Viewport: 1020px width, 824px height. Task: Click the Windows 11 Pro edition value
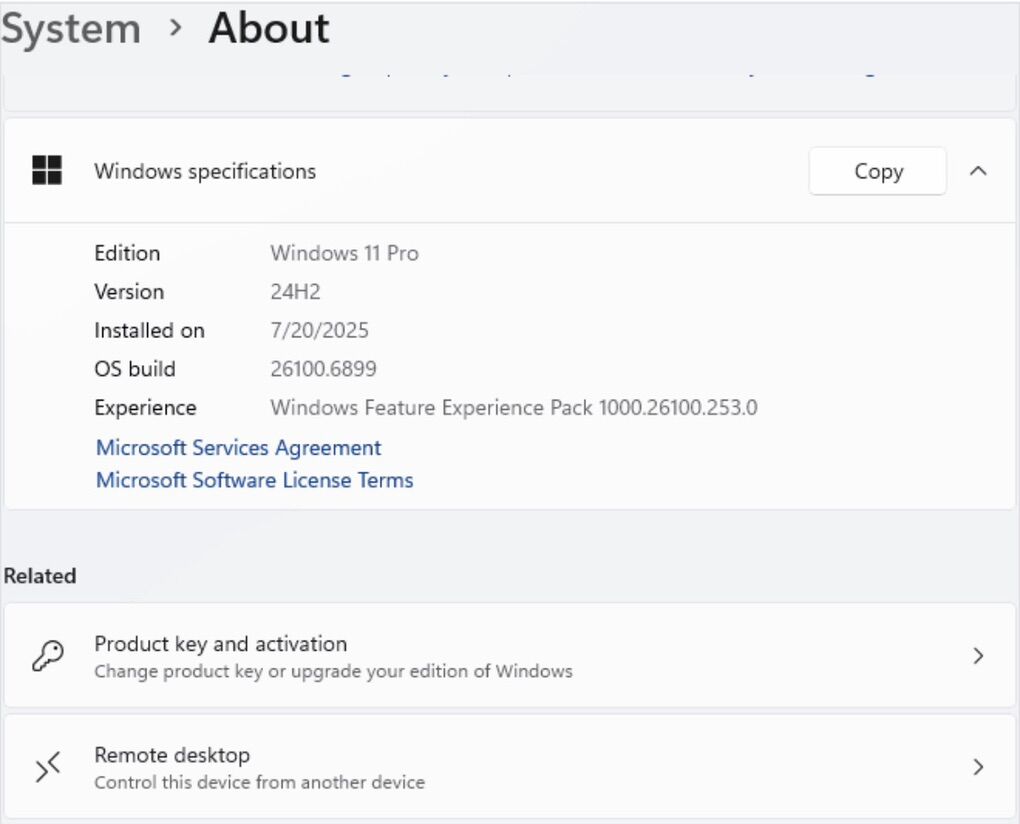344,253
